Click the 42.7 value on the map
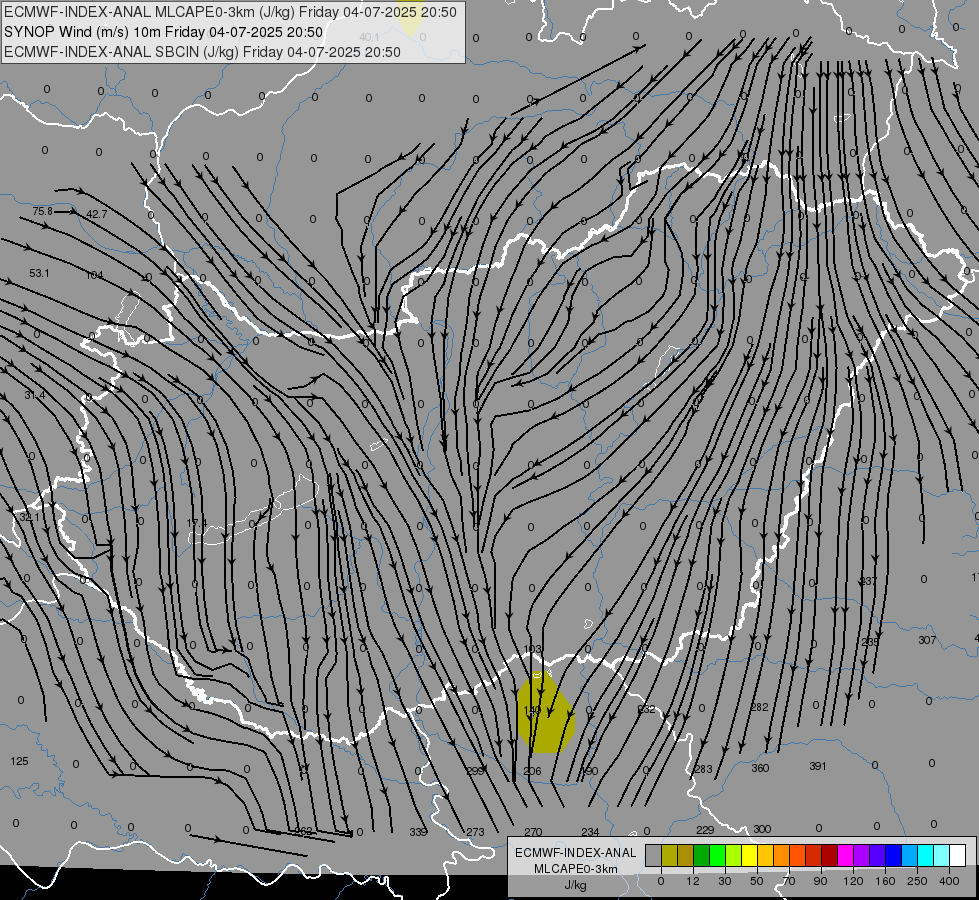 click(96, 214)
